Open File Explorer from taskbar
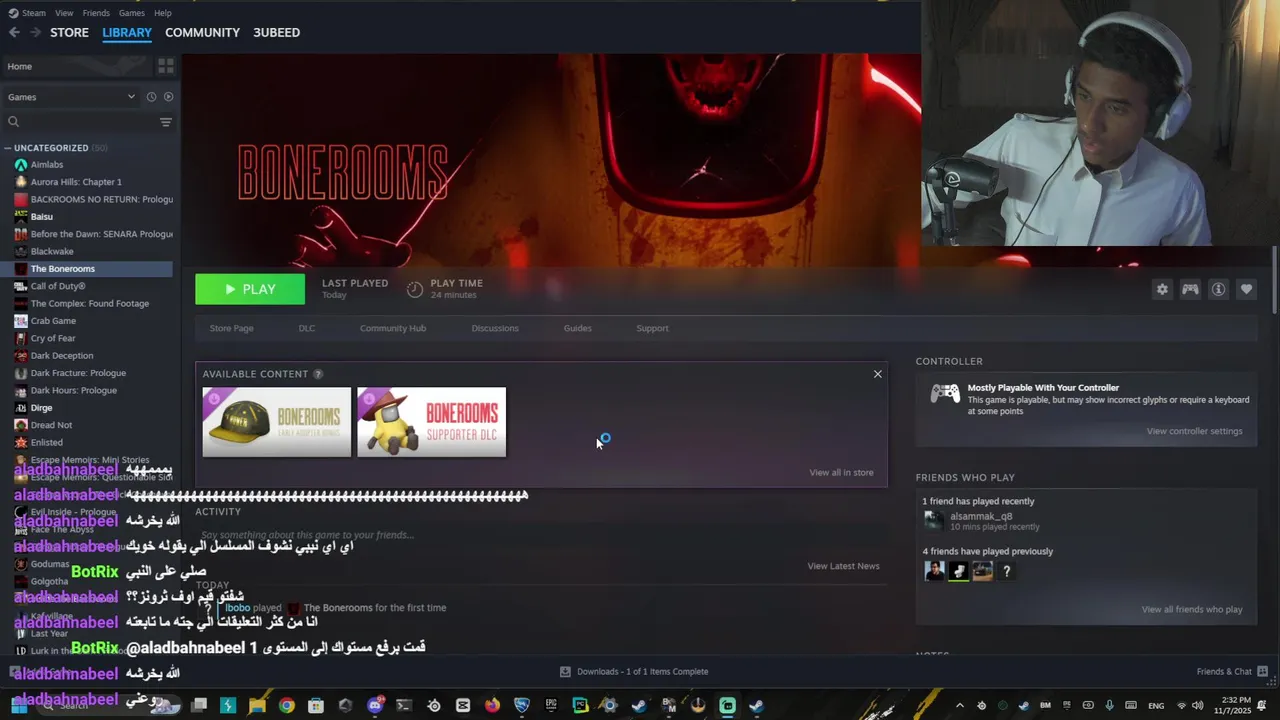 [x=257, y=705]
